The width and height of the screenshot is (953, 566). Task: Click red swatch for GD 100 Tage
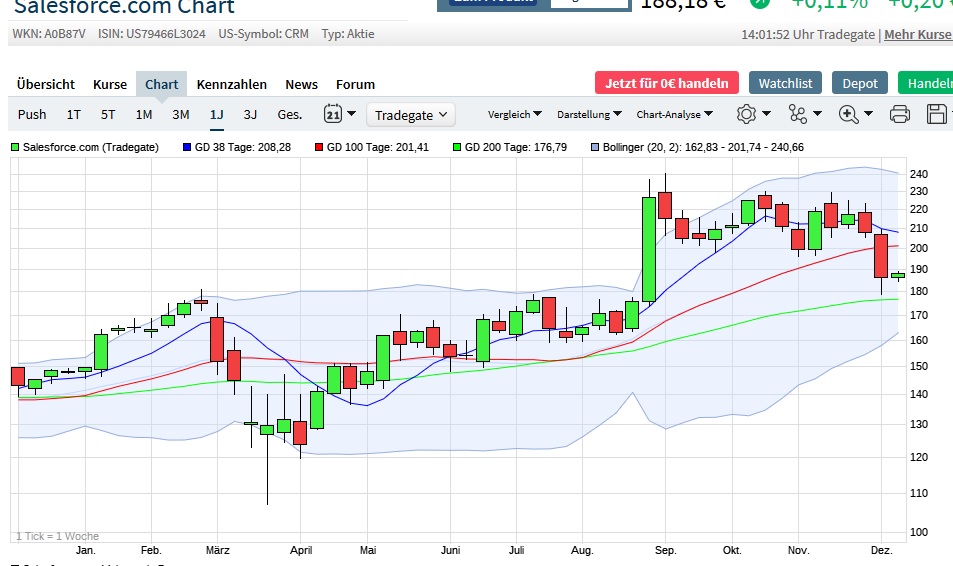tap(319, 147)
